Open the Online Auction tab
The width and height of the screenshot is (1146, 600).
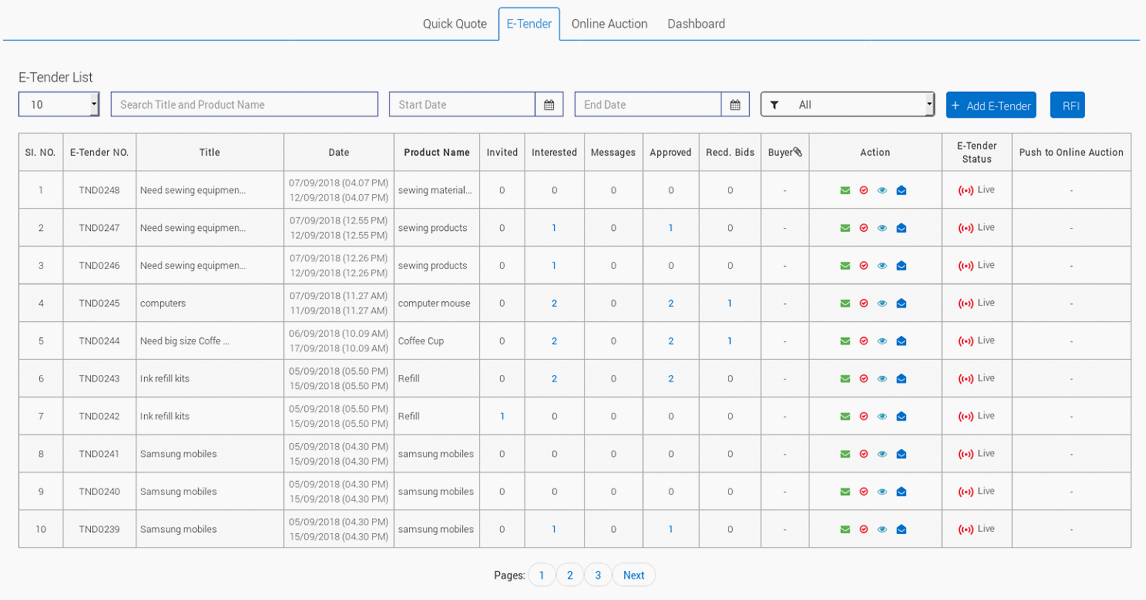tap(610, 23)
